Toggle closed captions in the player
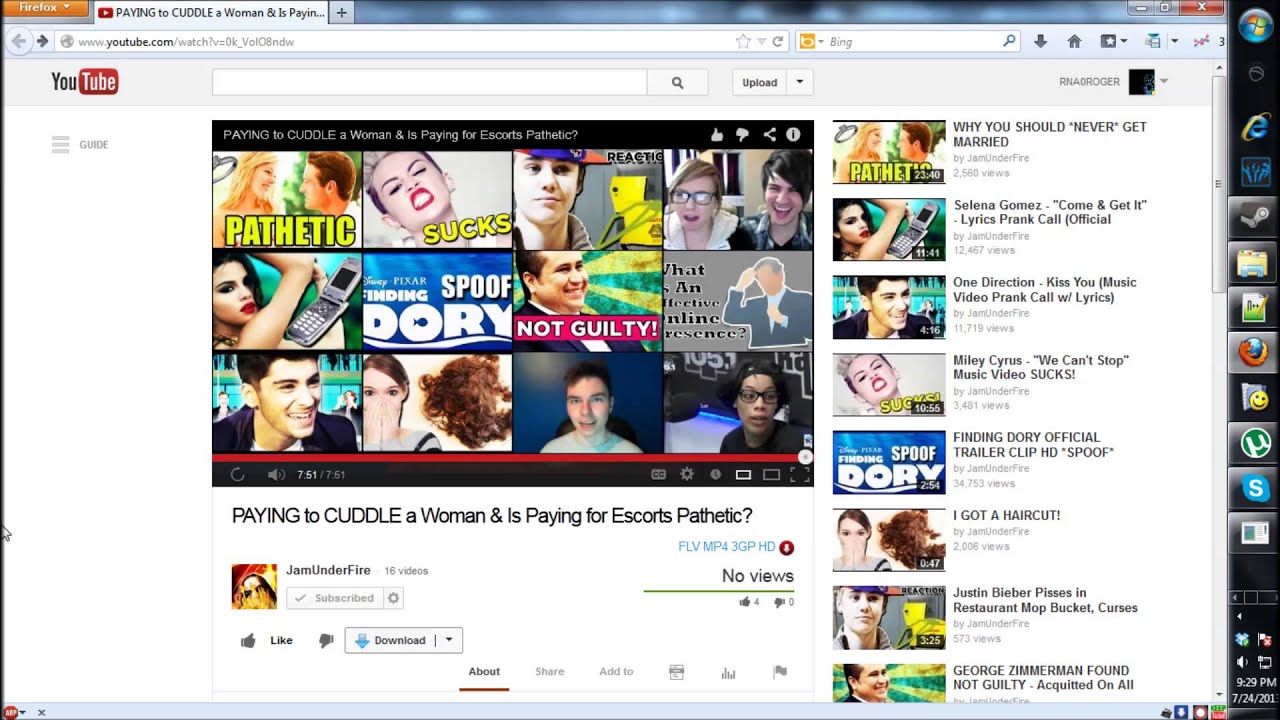 [x=658, y=475]
